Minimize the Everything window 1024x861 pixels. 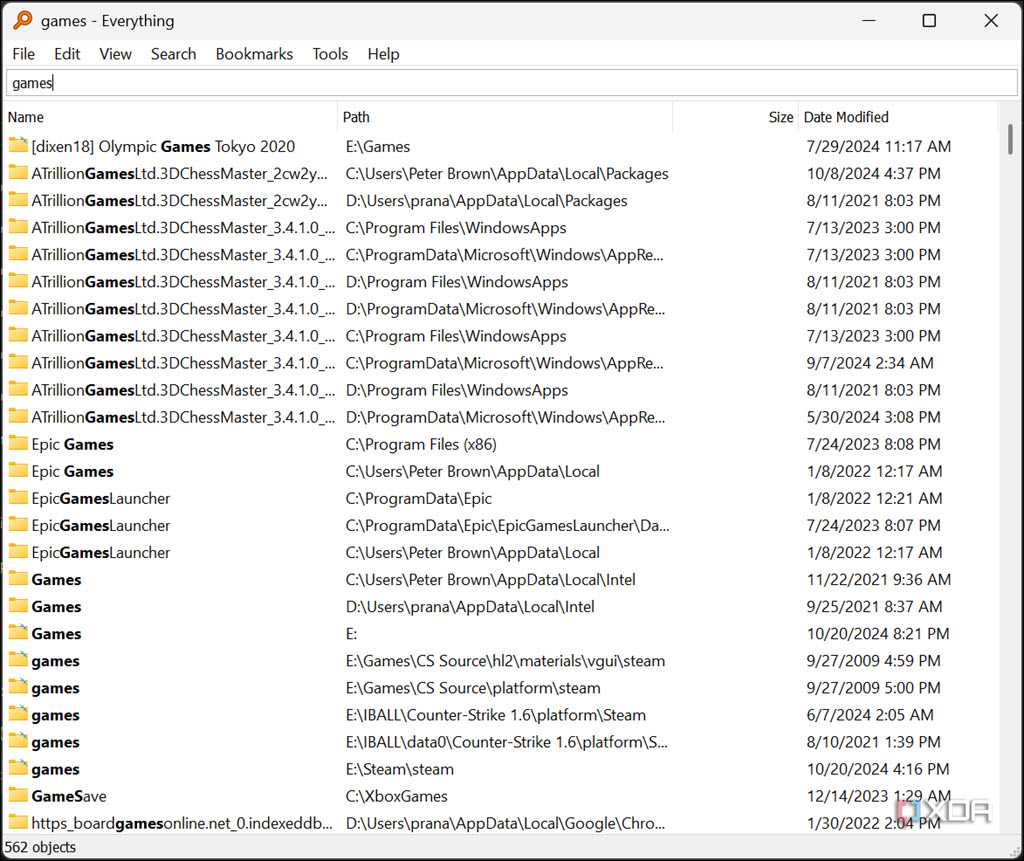click(869, 20)
